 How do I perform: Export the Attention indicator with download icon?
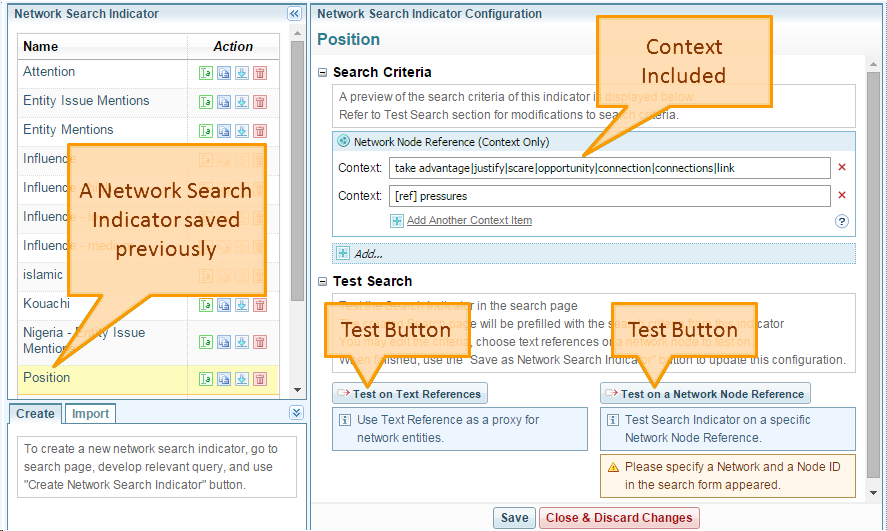[x=242, y=73]
